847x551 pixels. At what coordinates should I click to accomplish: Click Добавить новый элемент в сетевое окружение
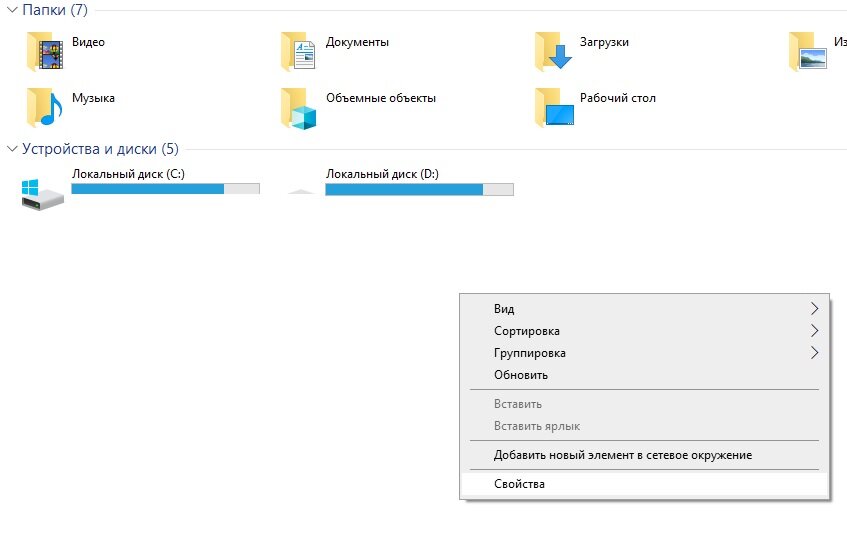coord(644,455)
